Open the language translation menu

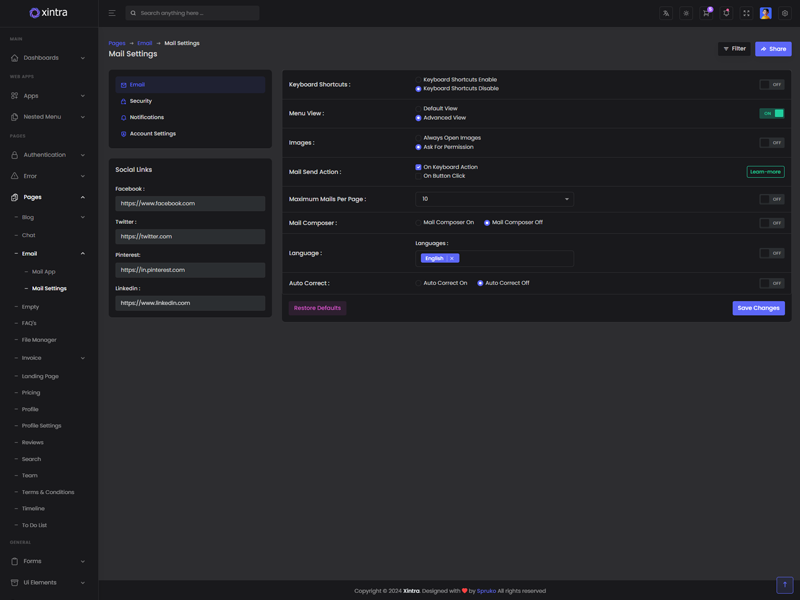tap(666, 13)
